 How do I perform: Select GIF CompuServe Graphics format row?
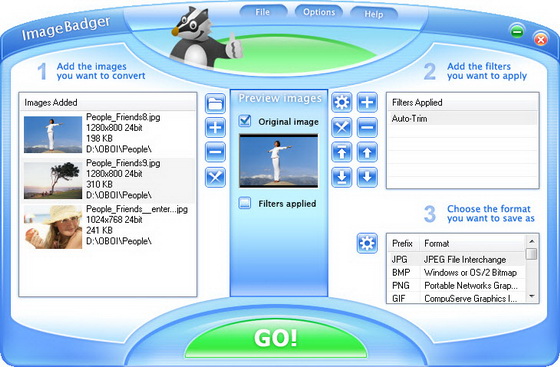[456, 298]
